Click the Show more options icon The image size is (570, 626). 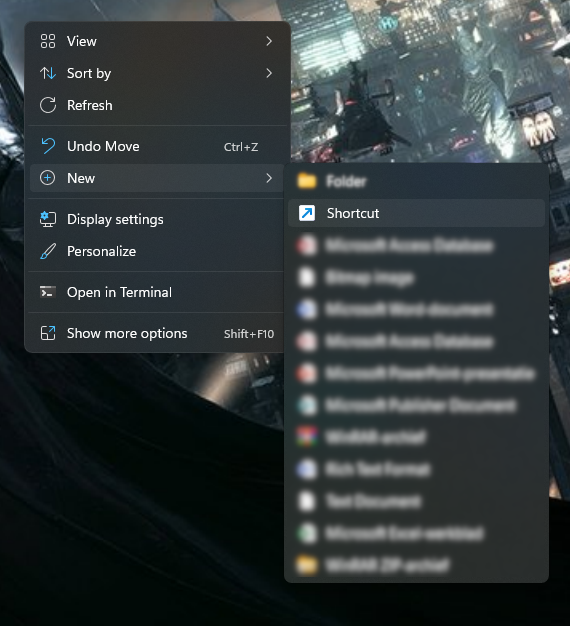click(x=48, y=333)
